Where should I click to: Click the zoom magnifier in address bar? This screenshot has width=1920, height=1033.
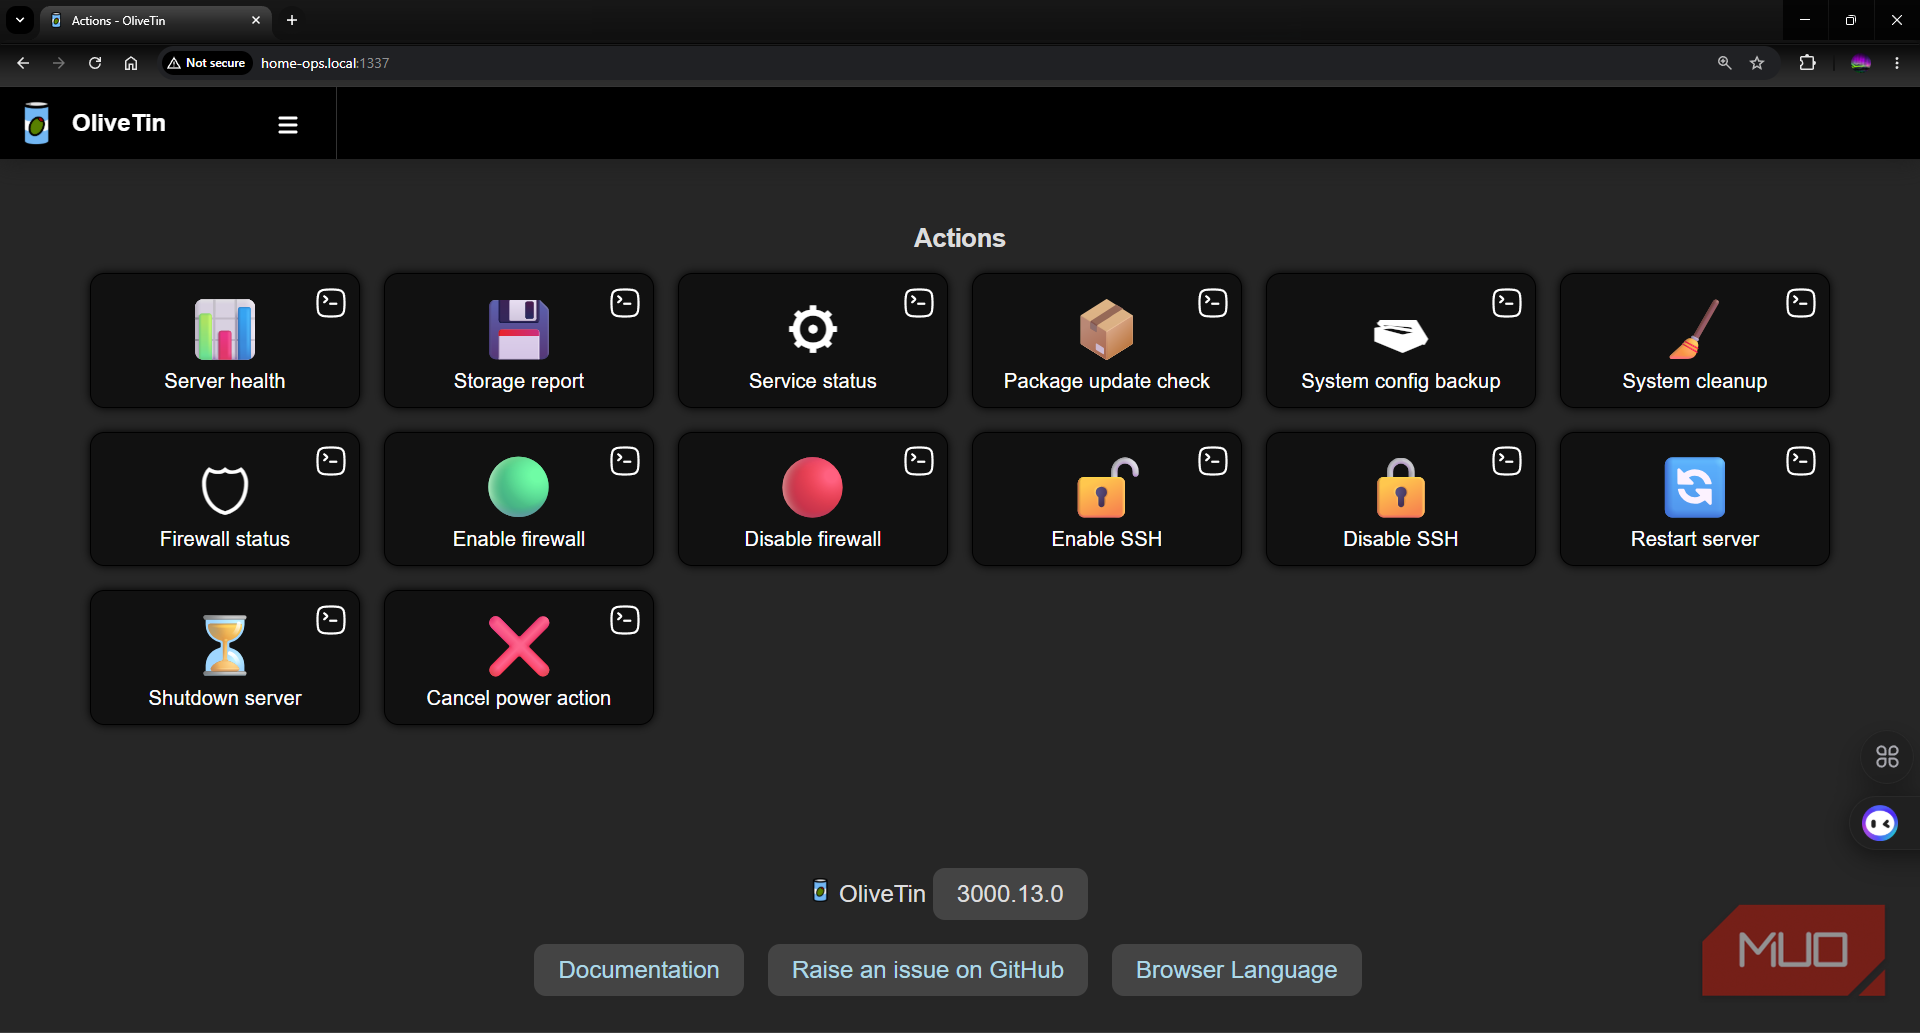point(1725,63)
